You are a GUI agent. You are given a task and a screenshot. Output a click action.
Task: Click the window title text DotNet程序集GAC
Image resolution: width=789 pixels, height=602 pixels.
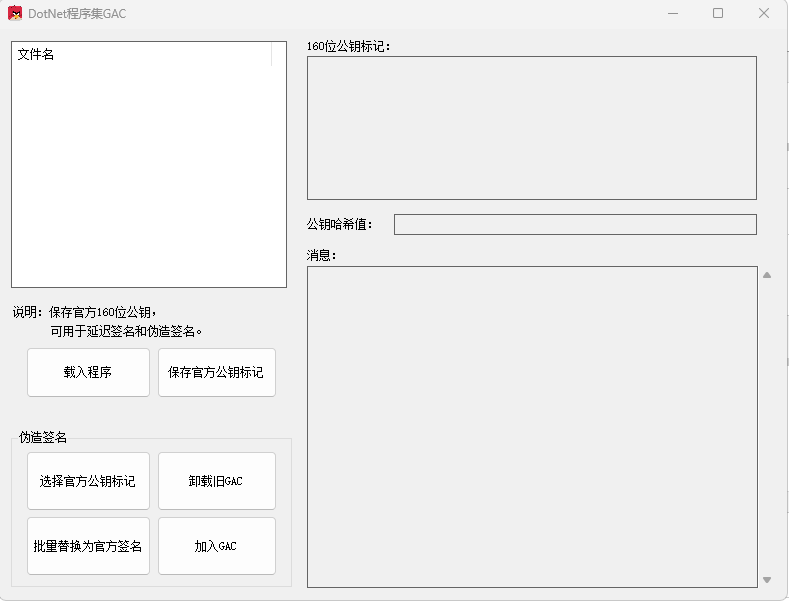77,14
